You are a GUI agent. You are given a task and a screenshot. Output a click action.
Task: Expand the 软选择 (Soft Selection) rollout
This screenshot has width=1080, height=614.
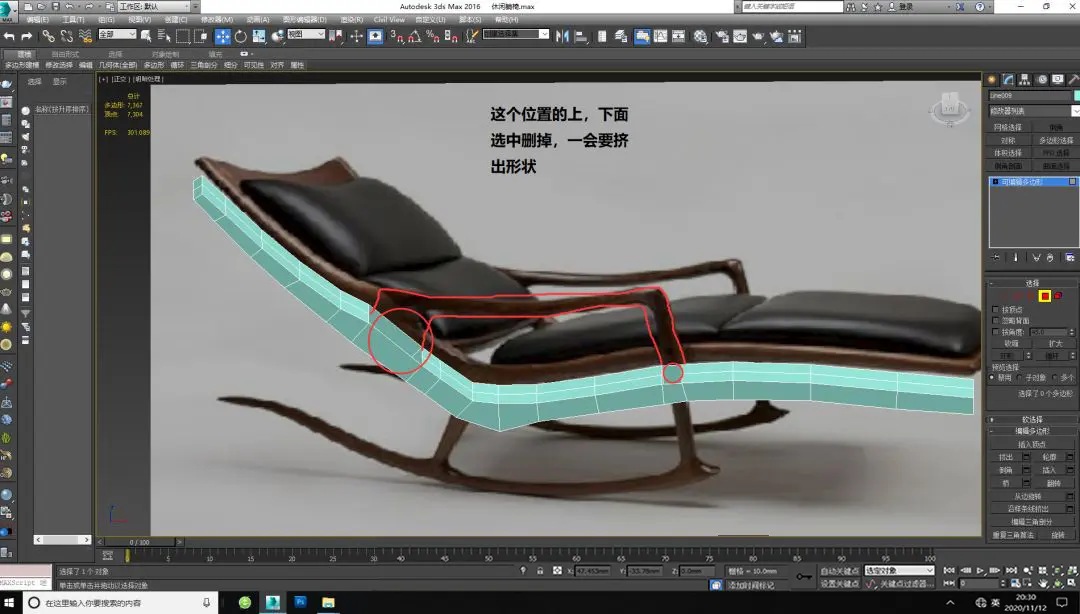pyautogui.click(x=1032, y=419)
